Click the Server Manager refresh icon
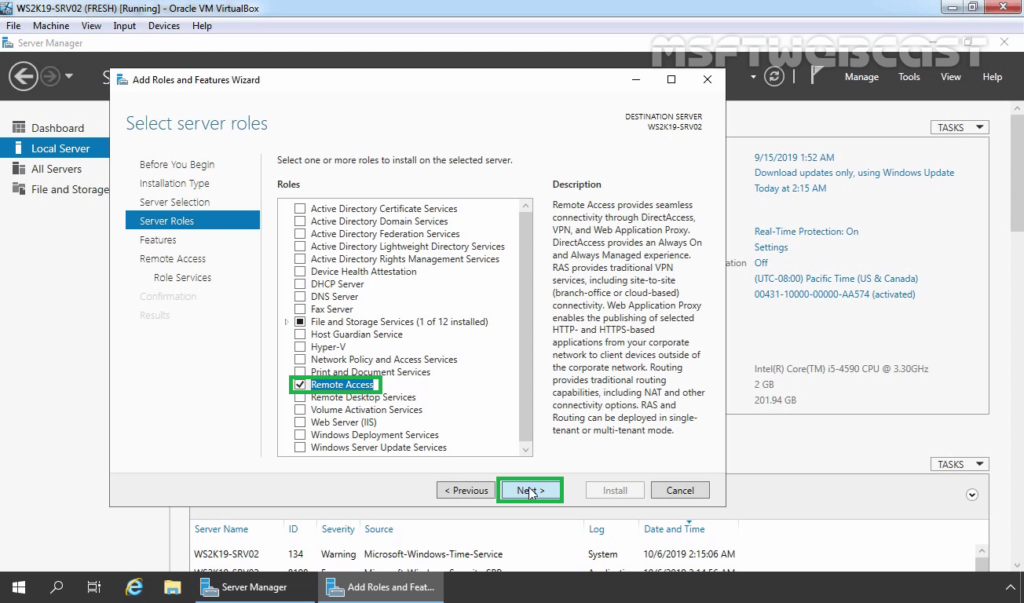The image size is (1024, 603). pos(774,76)
